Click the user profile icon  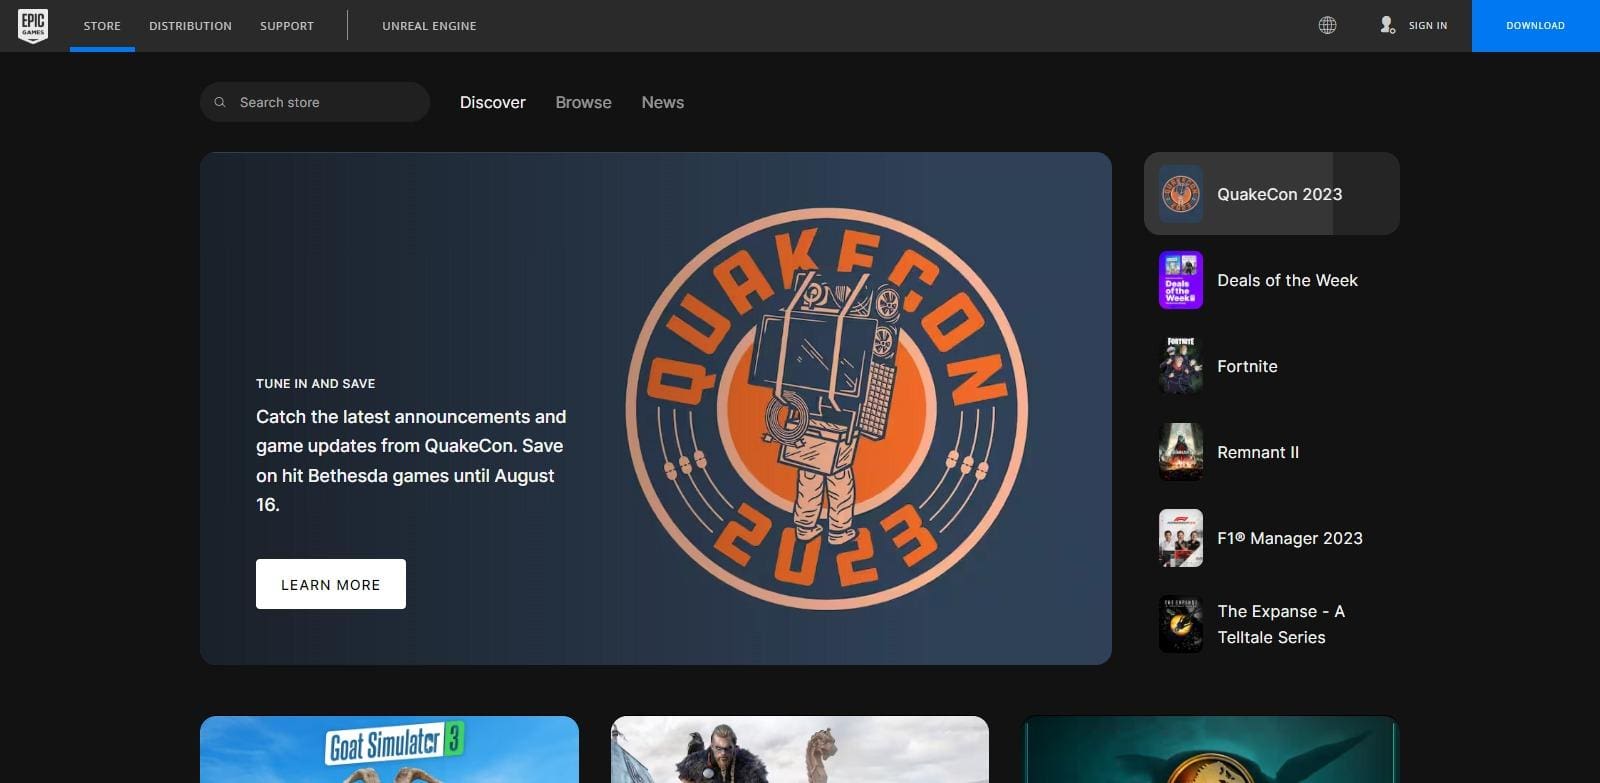coord(1387,25)
